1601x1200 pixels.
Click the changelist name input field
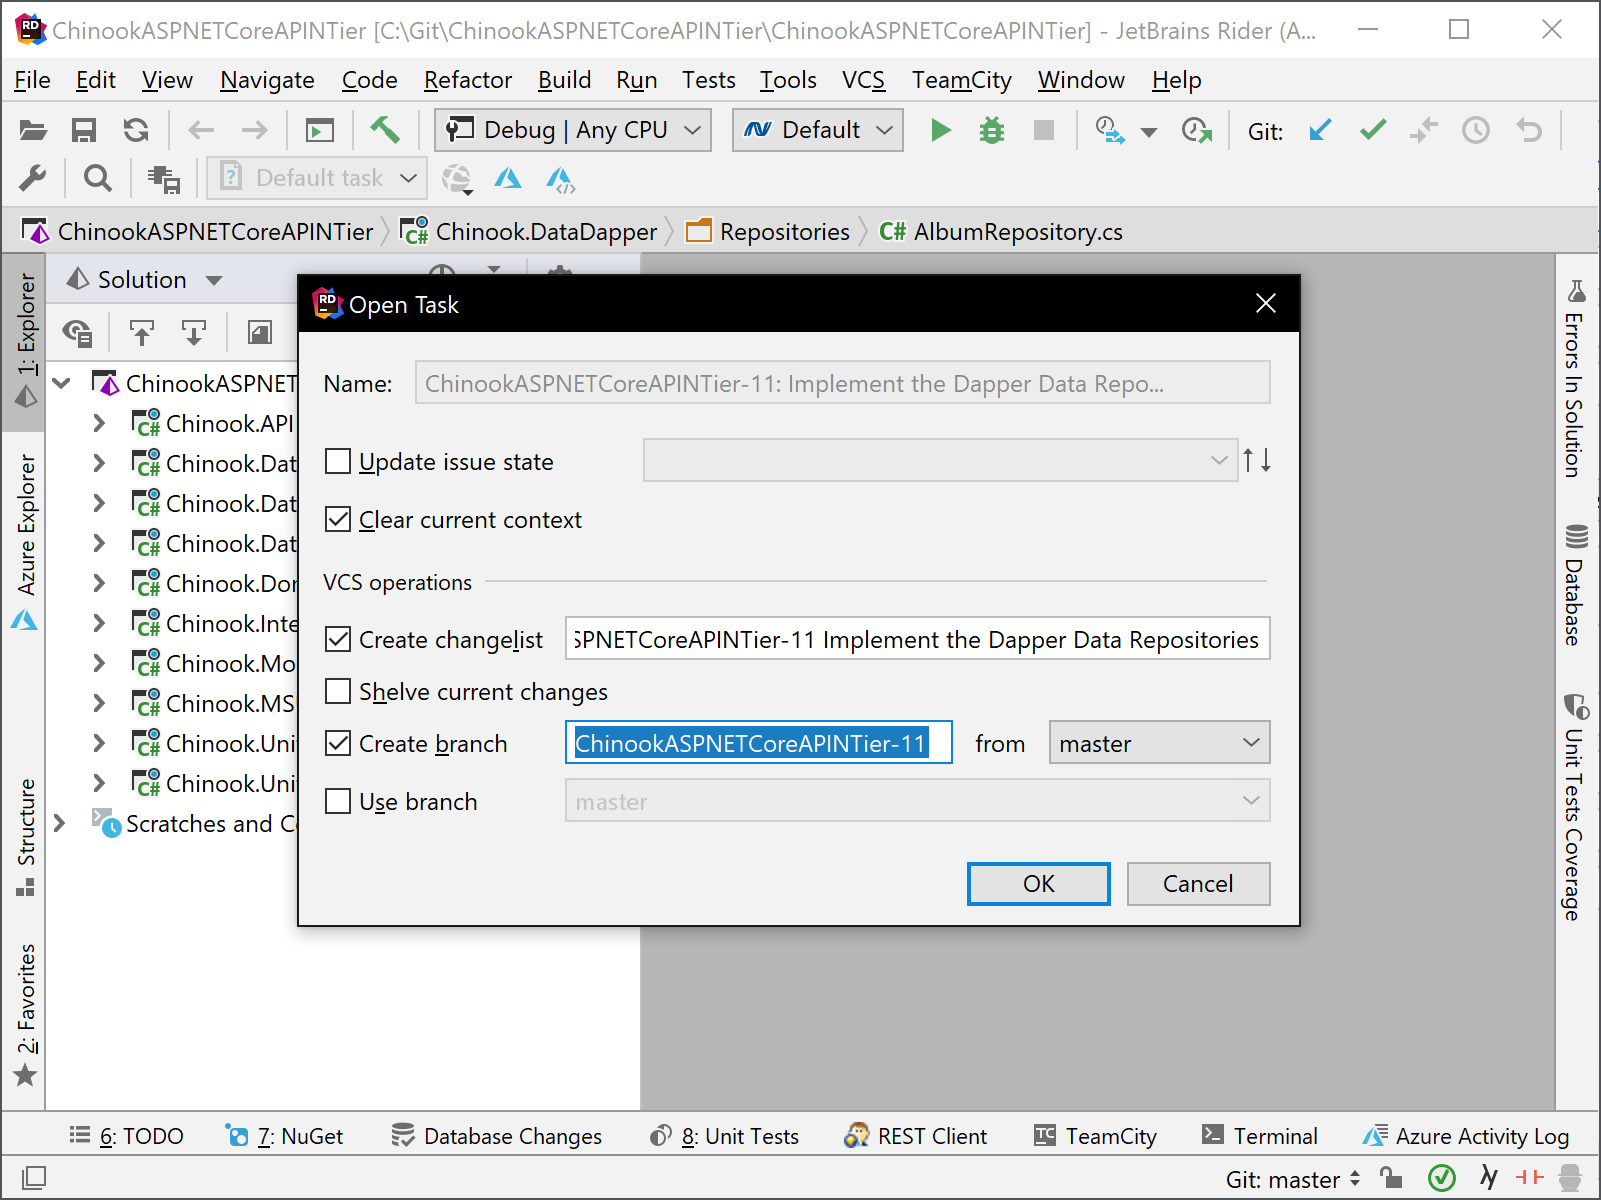click(x=917, y=639)
